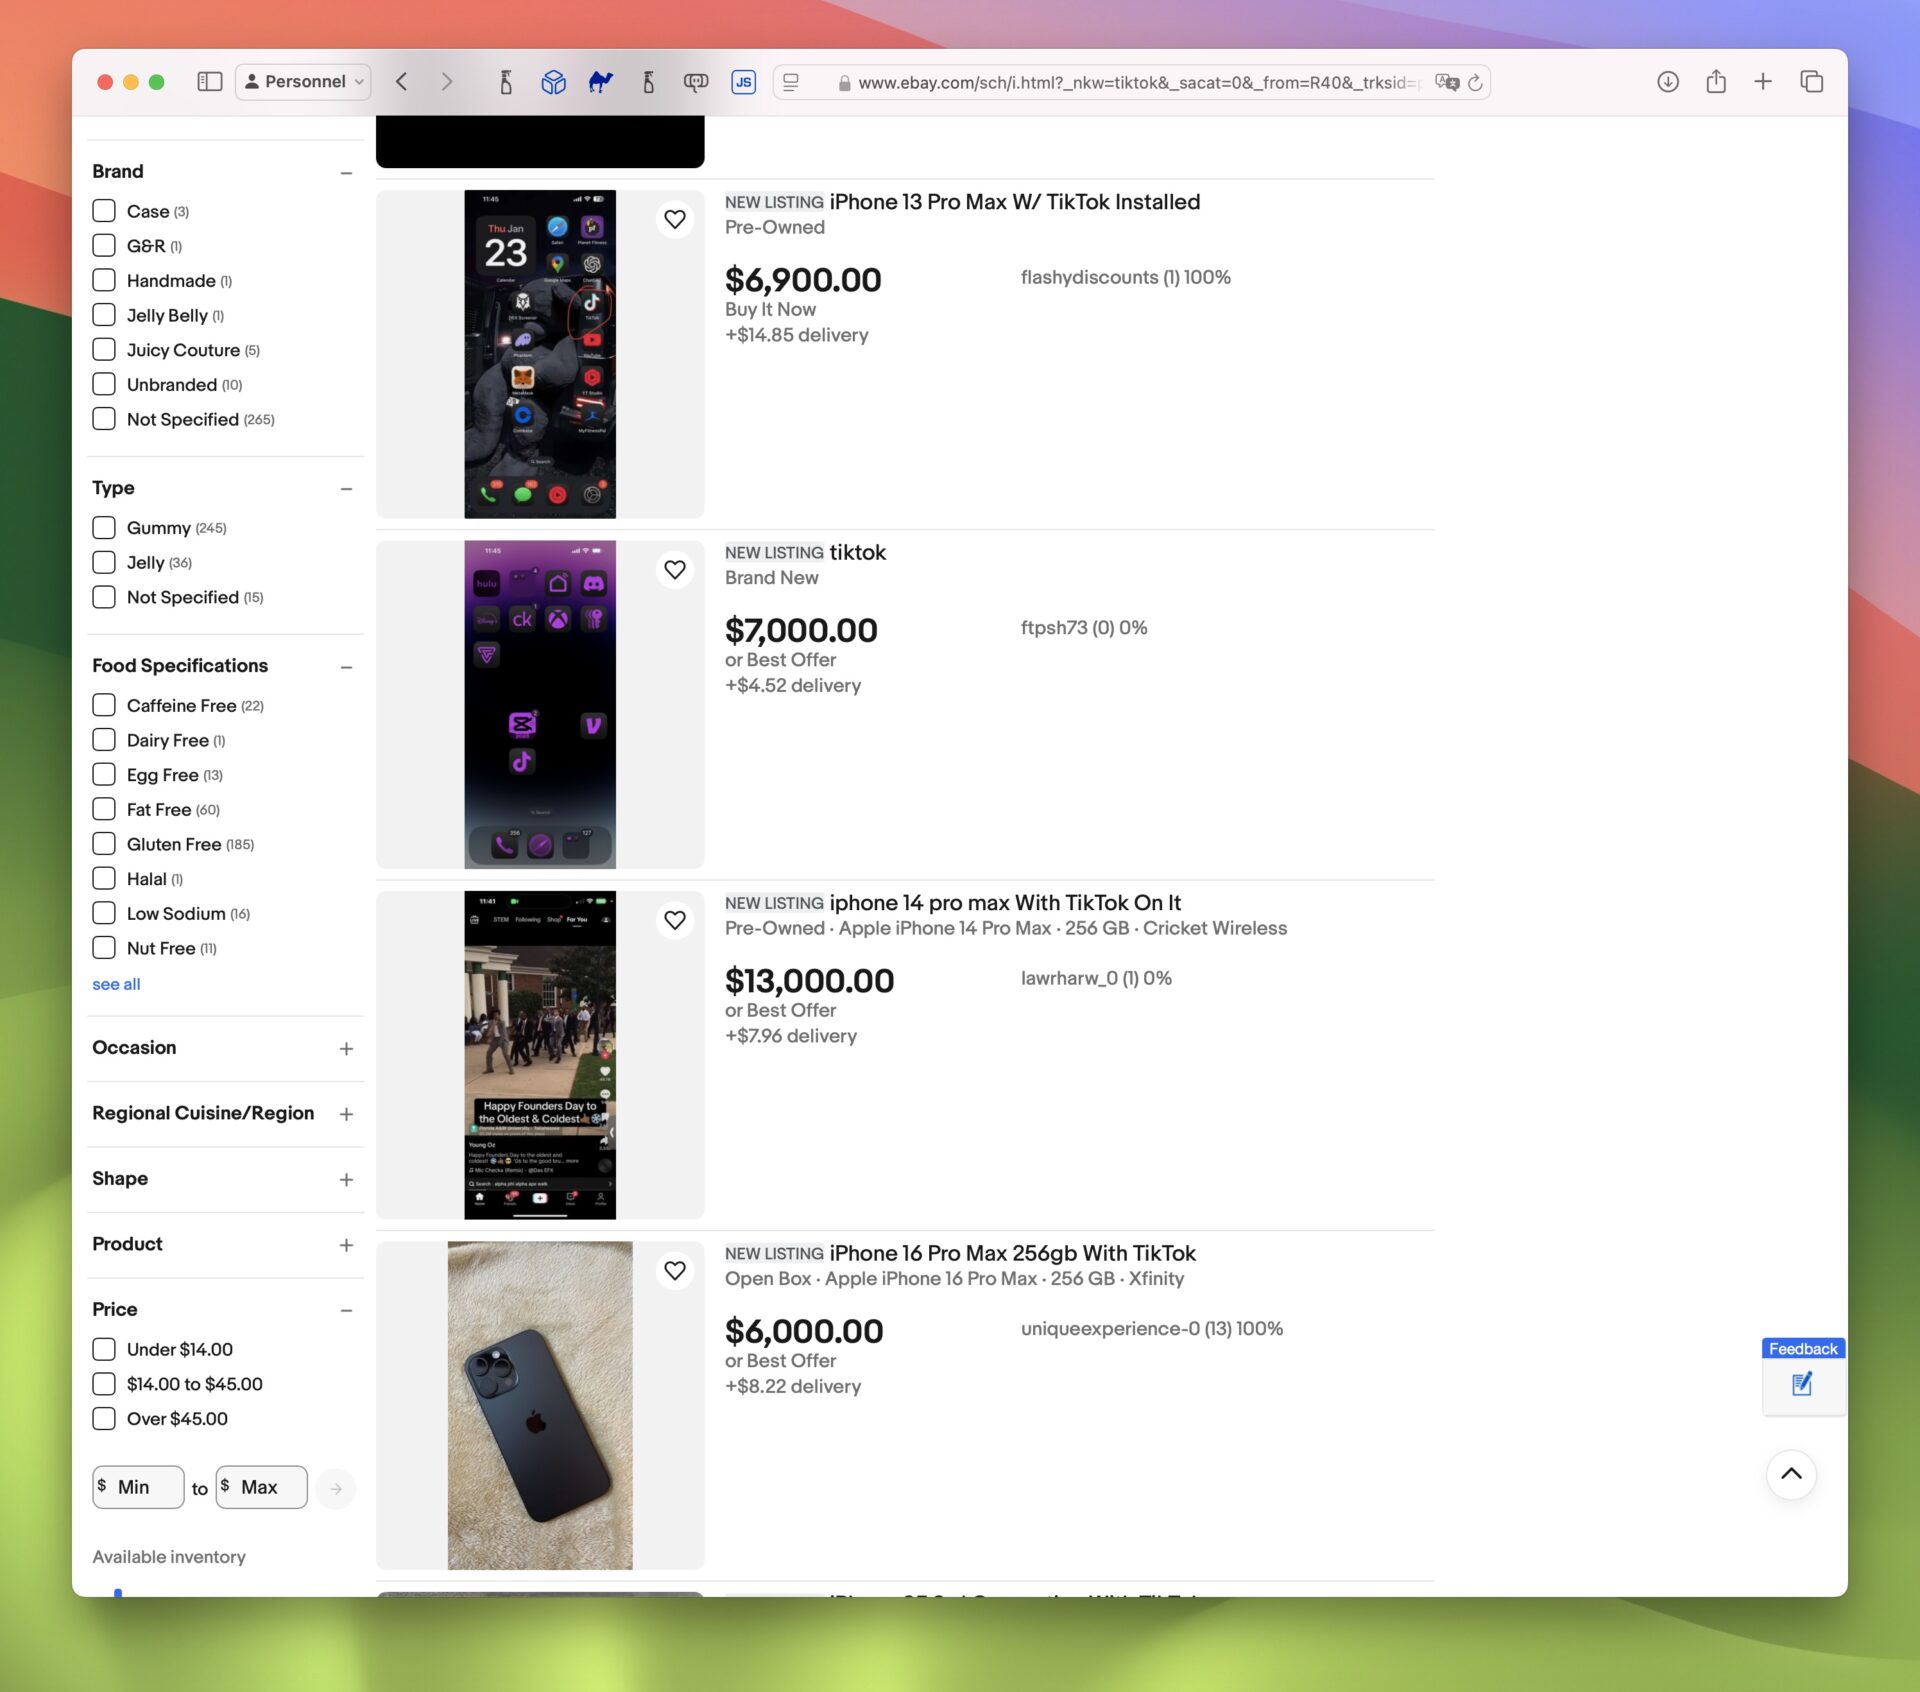Click scroll-to-top arrow button
The height and width of the screenshot is (1692, 1920).
1790,1474
